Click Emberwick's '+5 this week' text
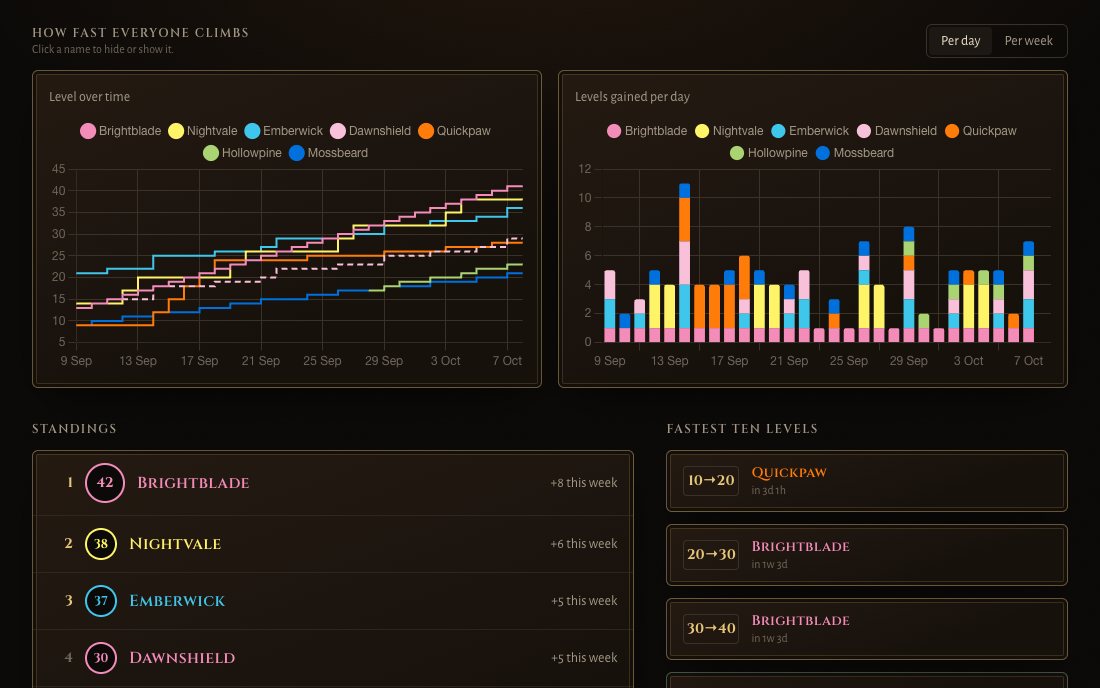This screenshot has height=688, width=1100. [x=584, y=601]
